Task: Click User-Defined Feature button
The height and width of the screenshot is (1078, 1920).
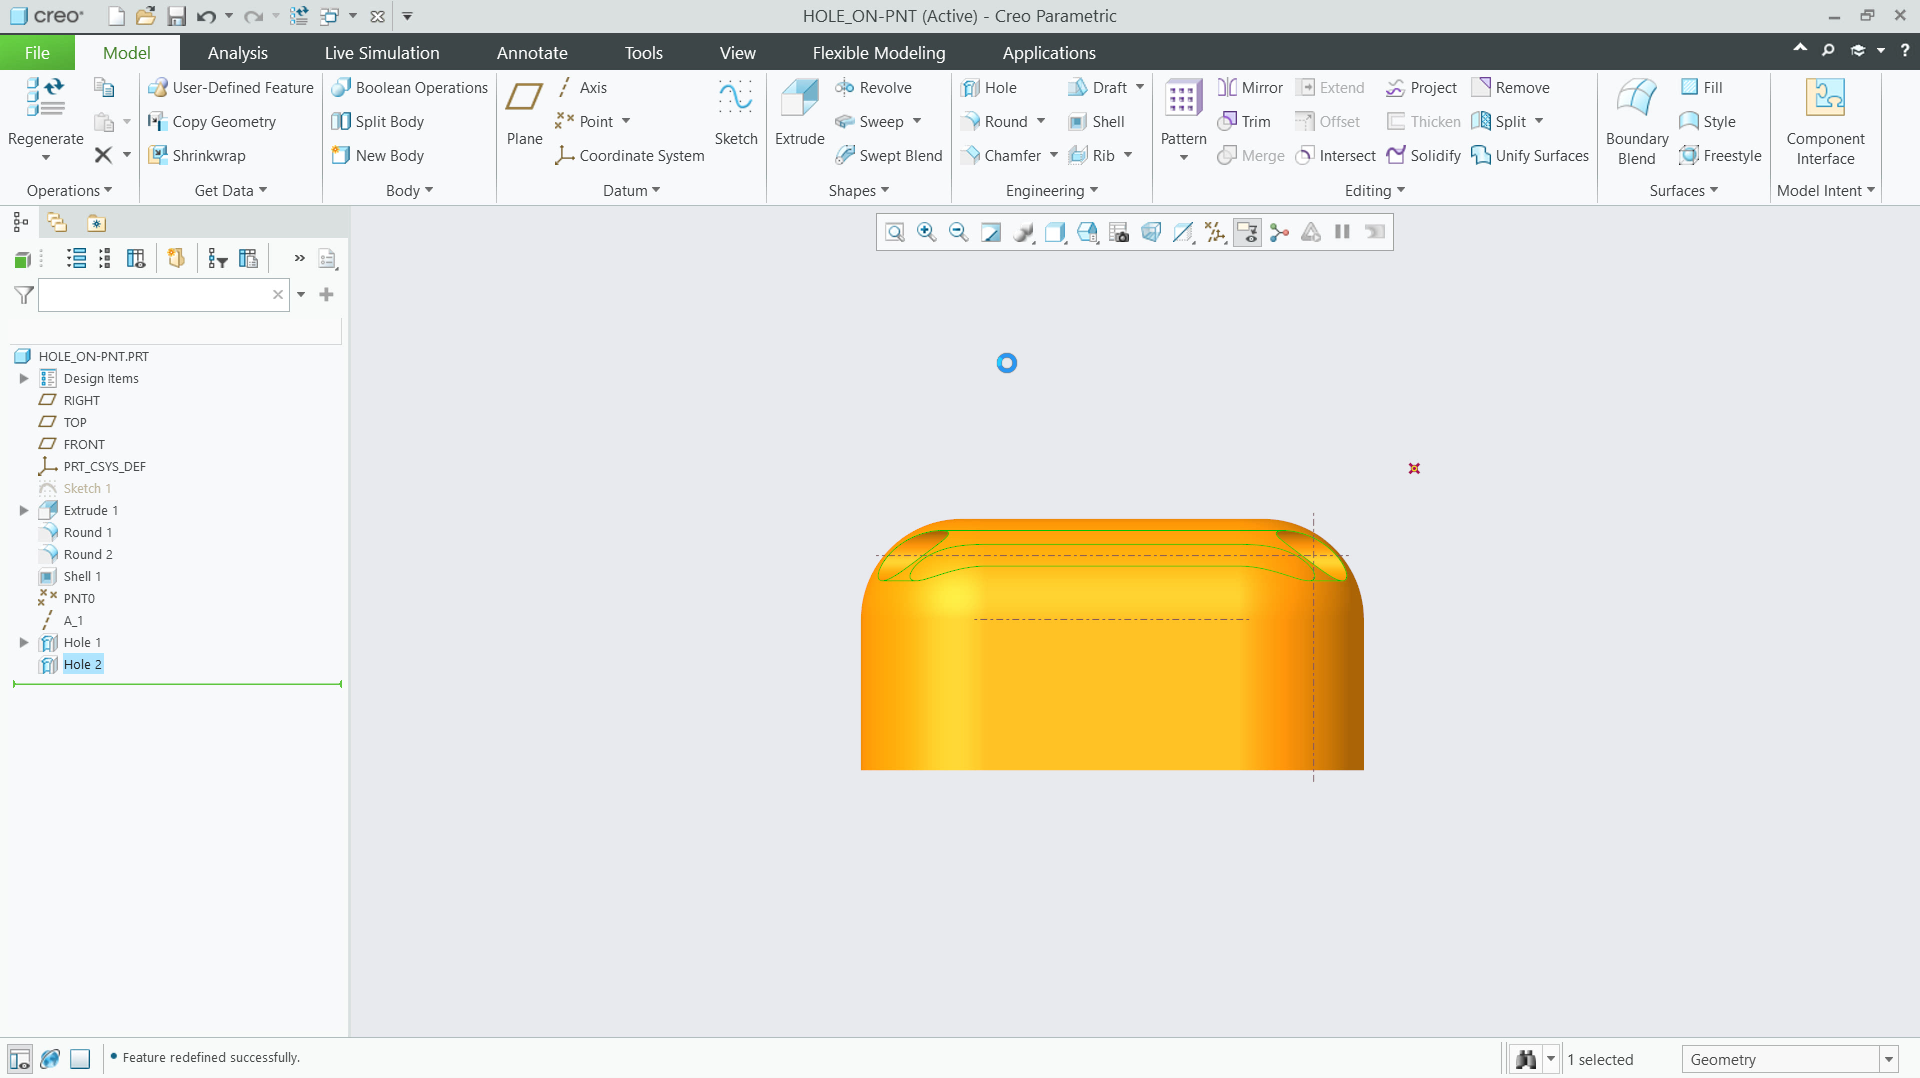Action: pos(230,88)
